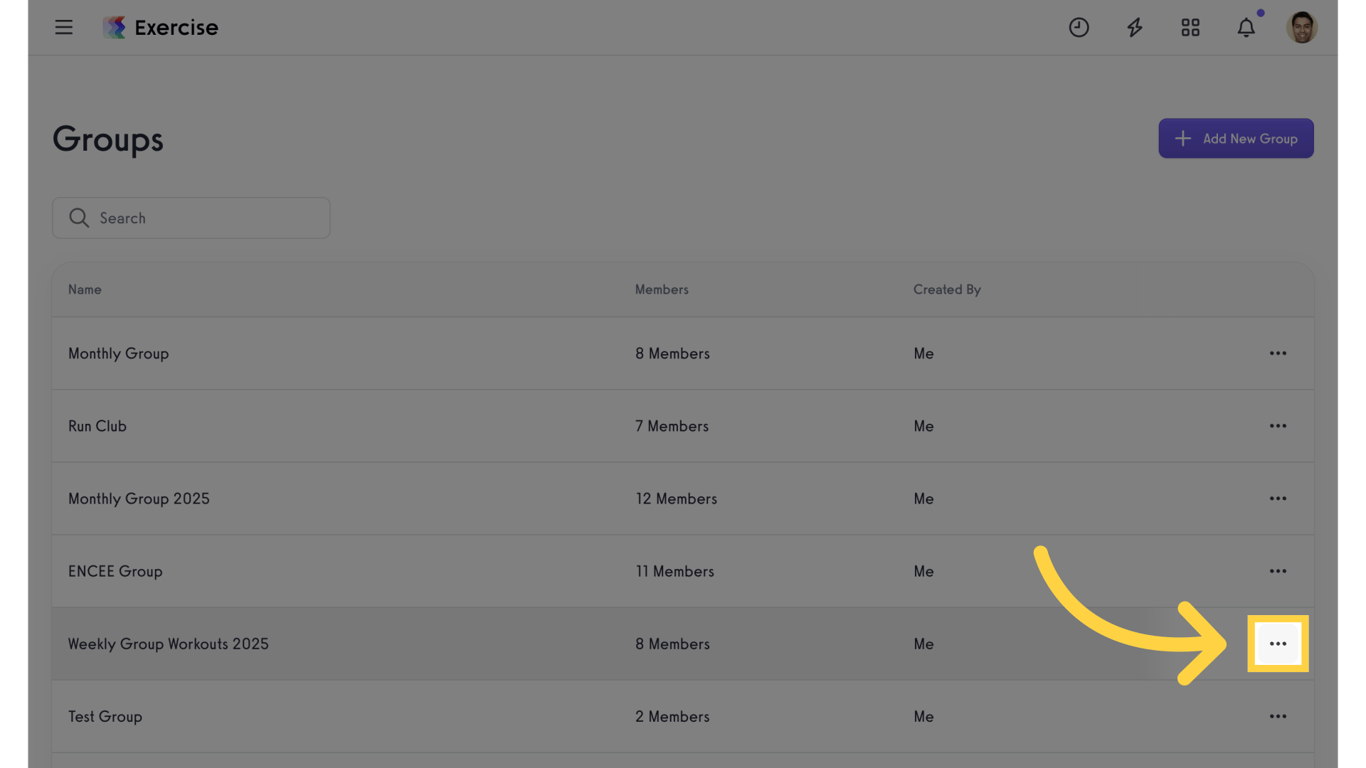This screenshot has height=768, width=1366.
Task: Focus the group Search field
Action: point(191,218)
